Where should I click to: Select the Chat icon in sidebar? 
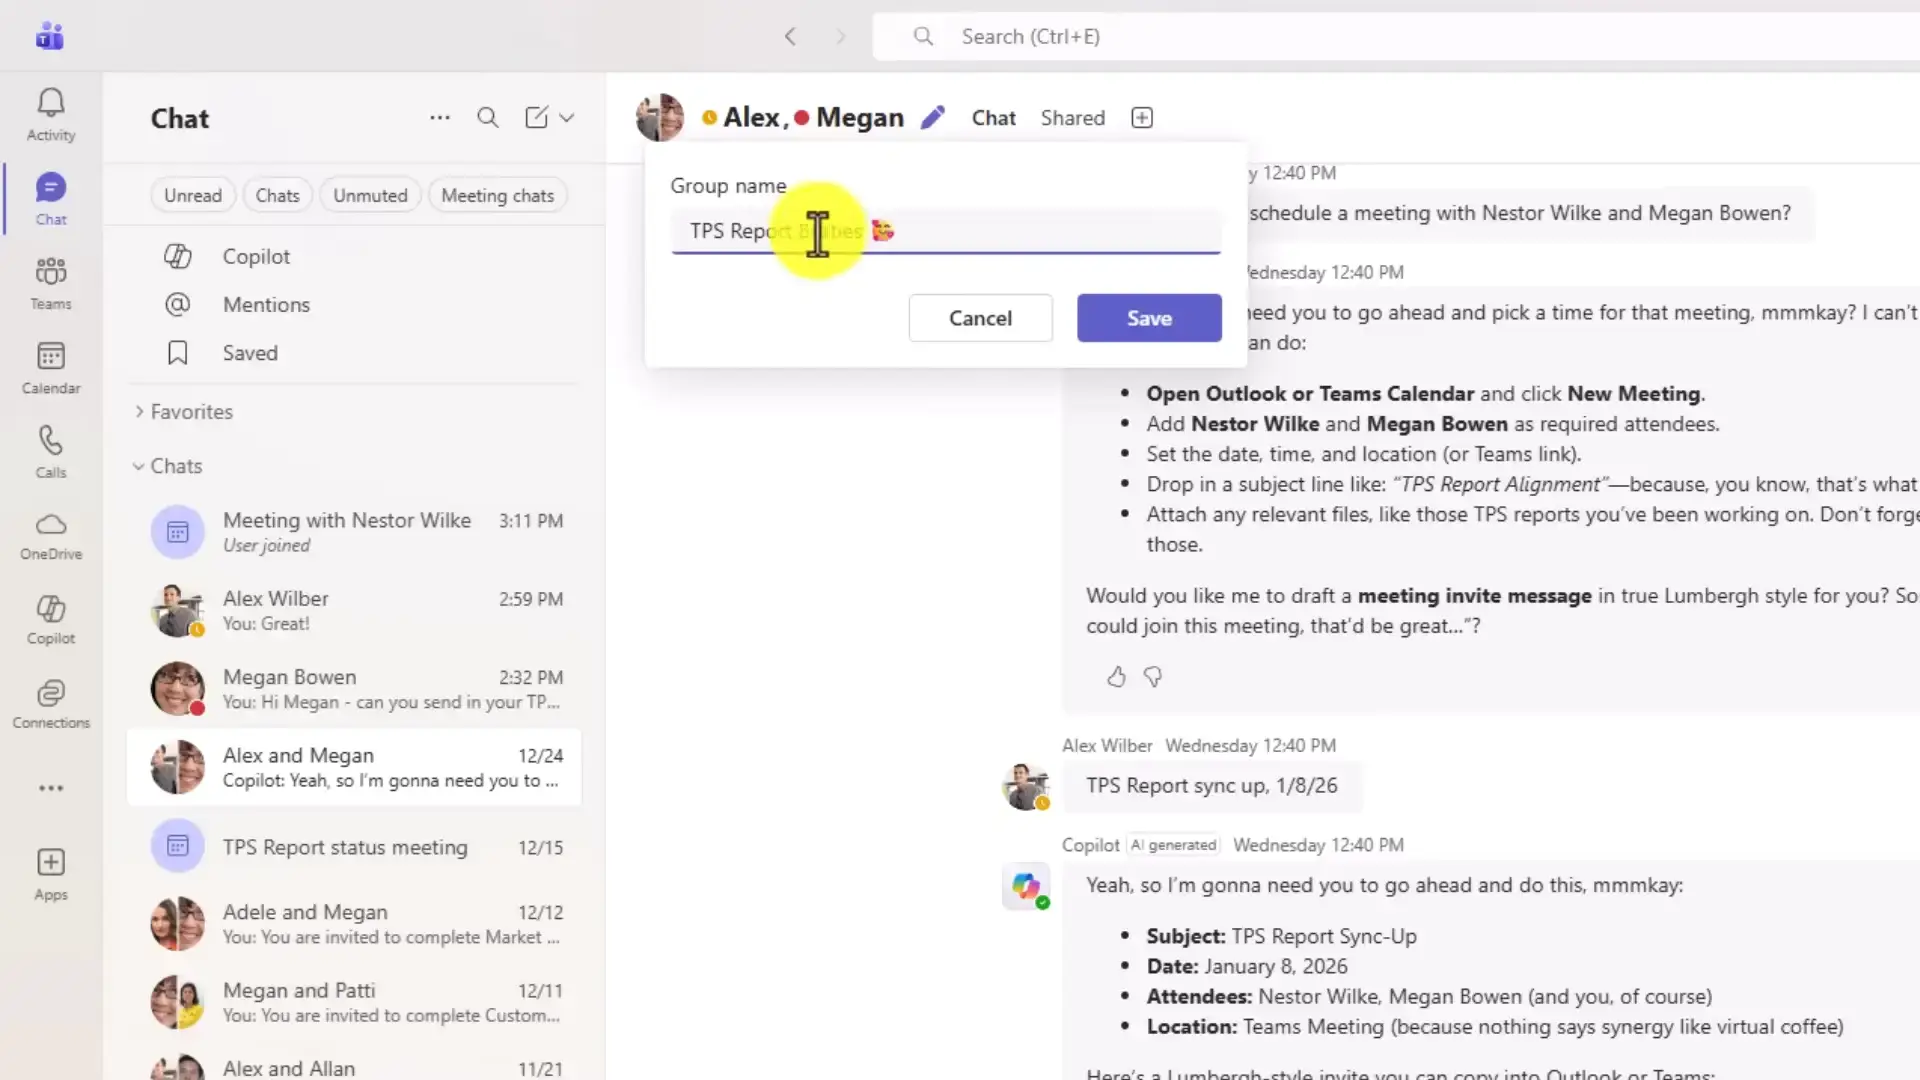click(51, 199)
